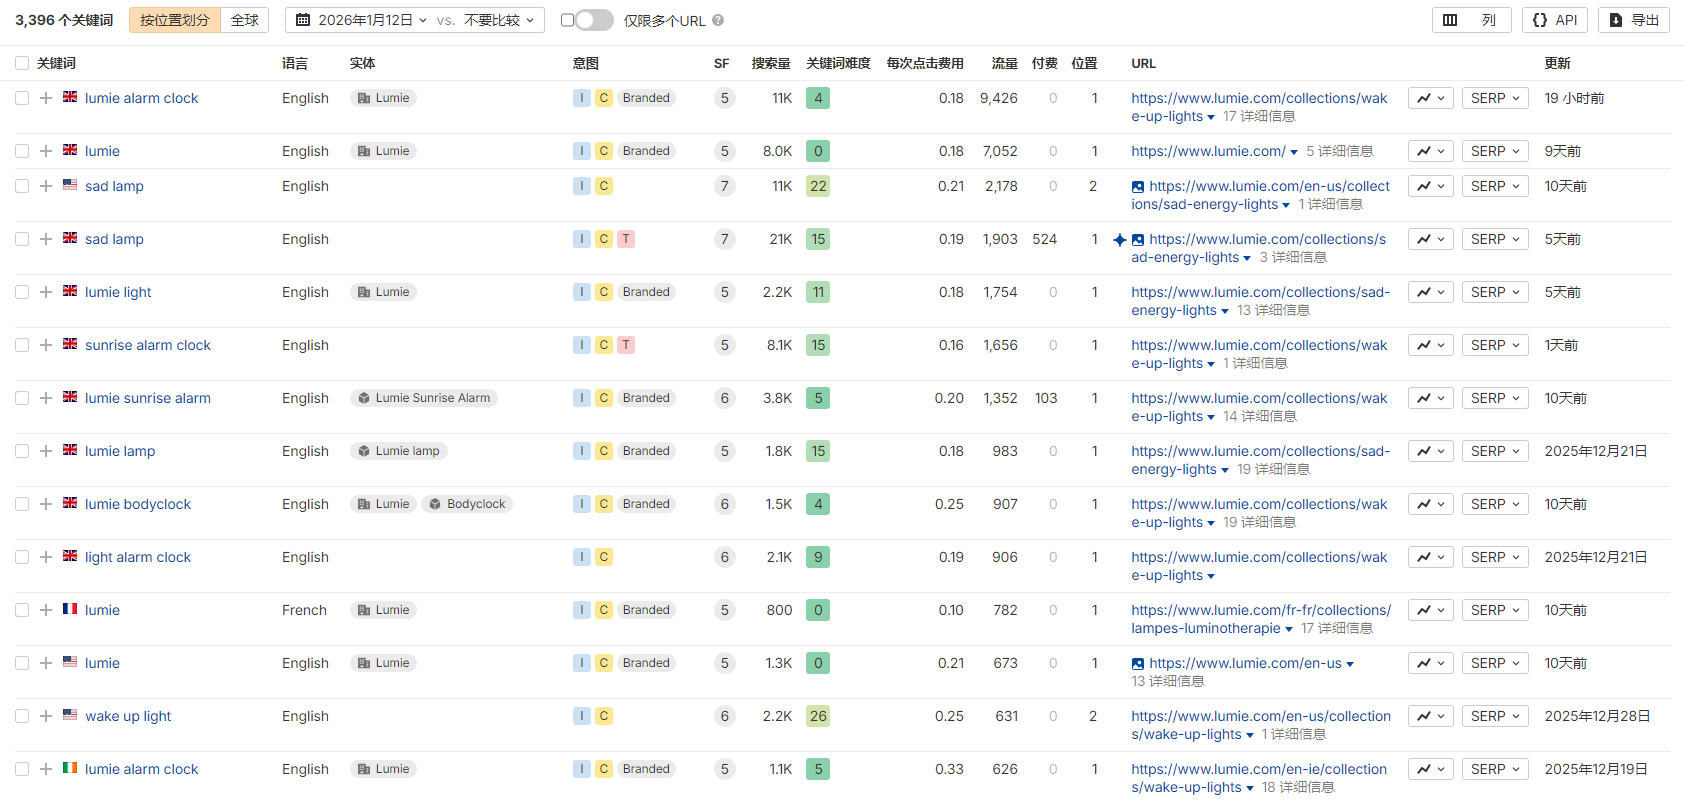The height and width of the screenshot is (804, 1685).
Task: Open the 不要比较 comparison dropdown
Action: click(x=499, y=20)
